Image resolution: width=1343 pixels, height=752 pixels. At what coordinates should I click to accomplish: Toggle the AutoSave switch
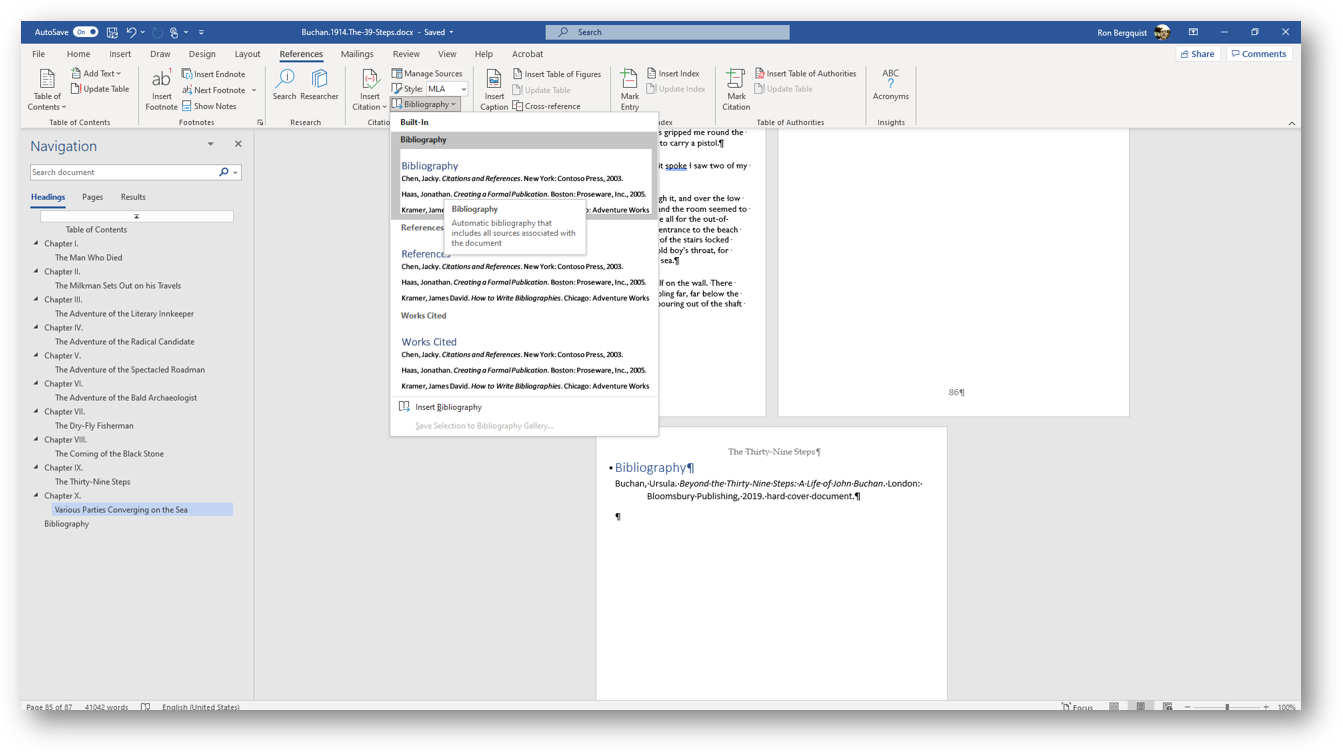pos(86,32)
